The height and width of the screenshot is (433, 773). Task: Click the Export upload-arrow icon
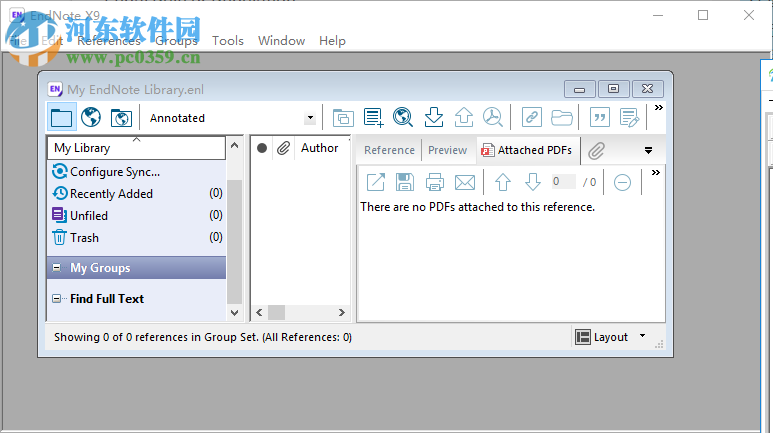point(463,117)
